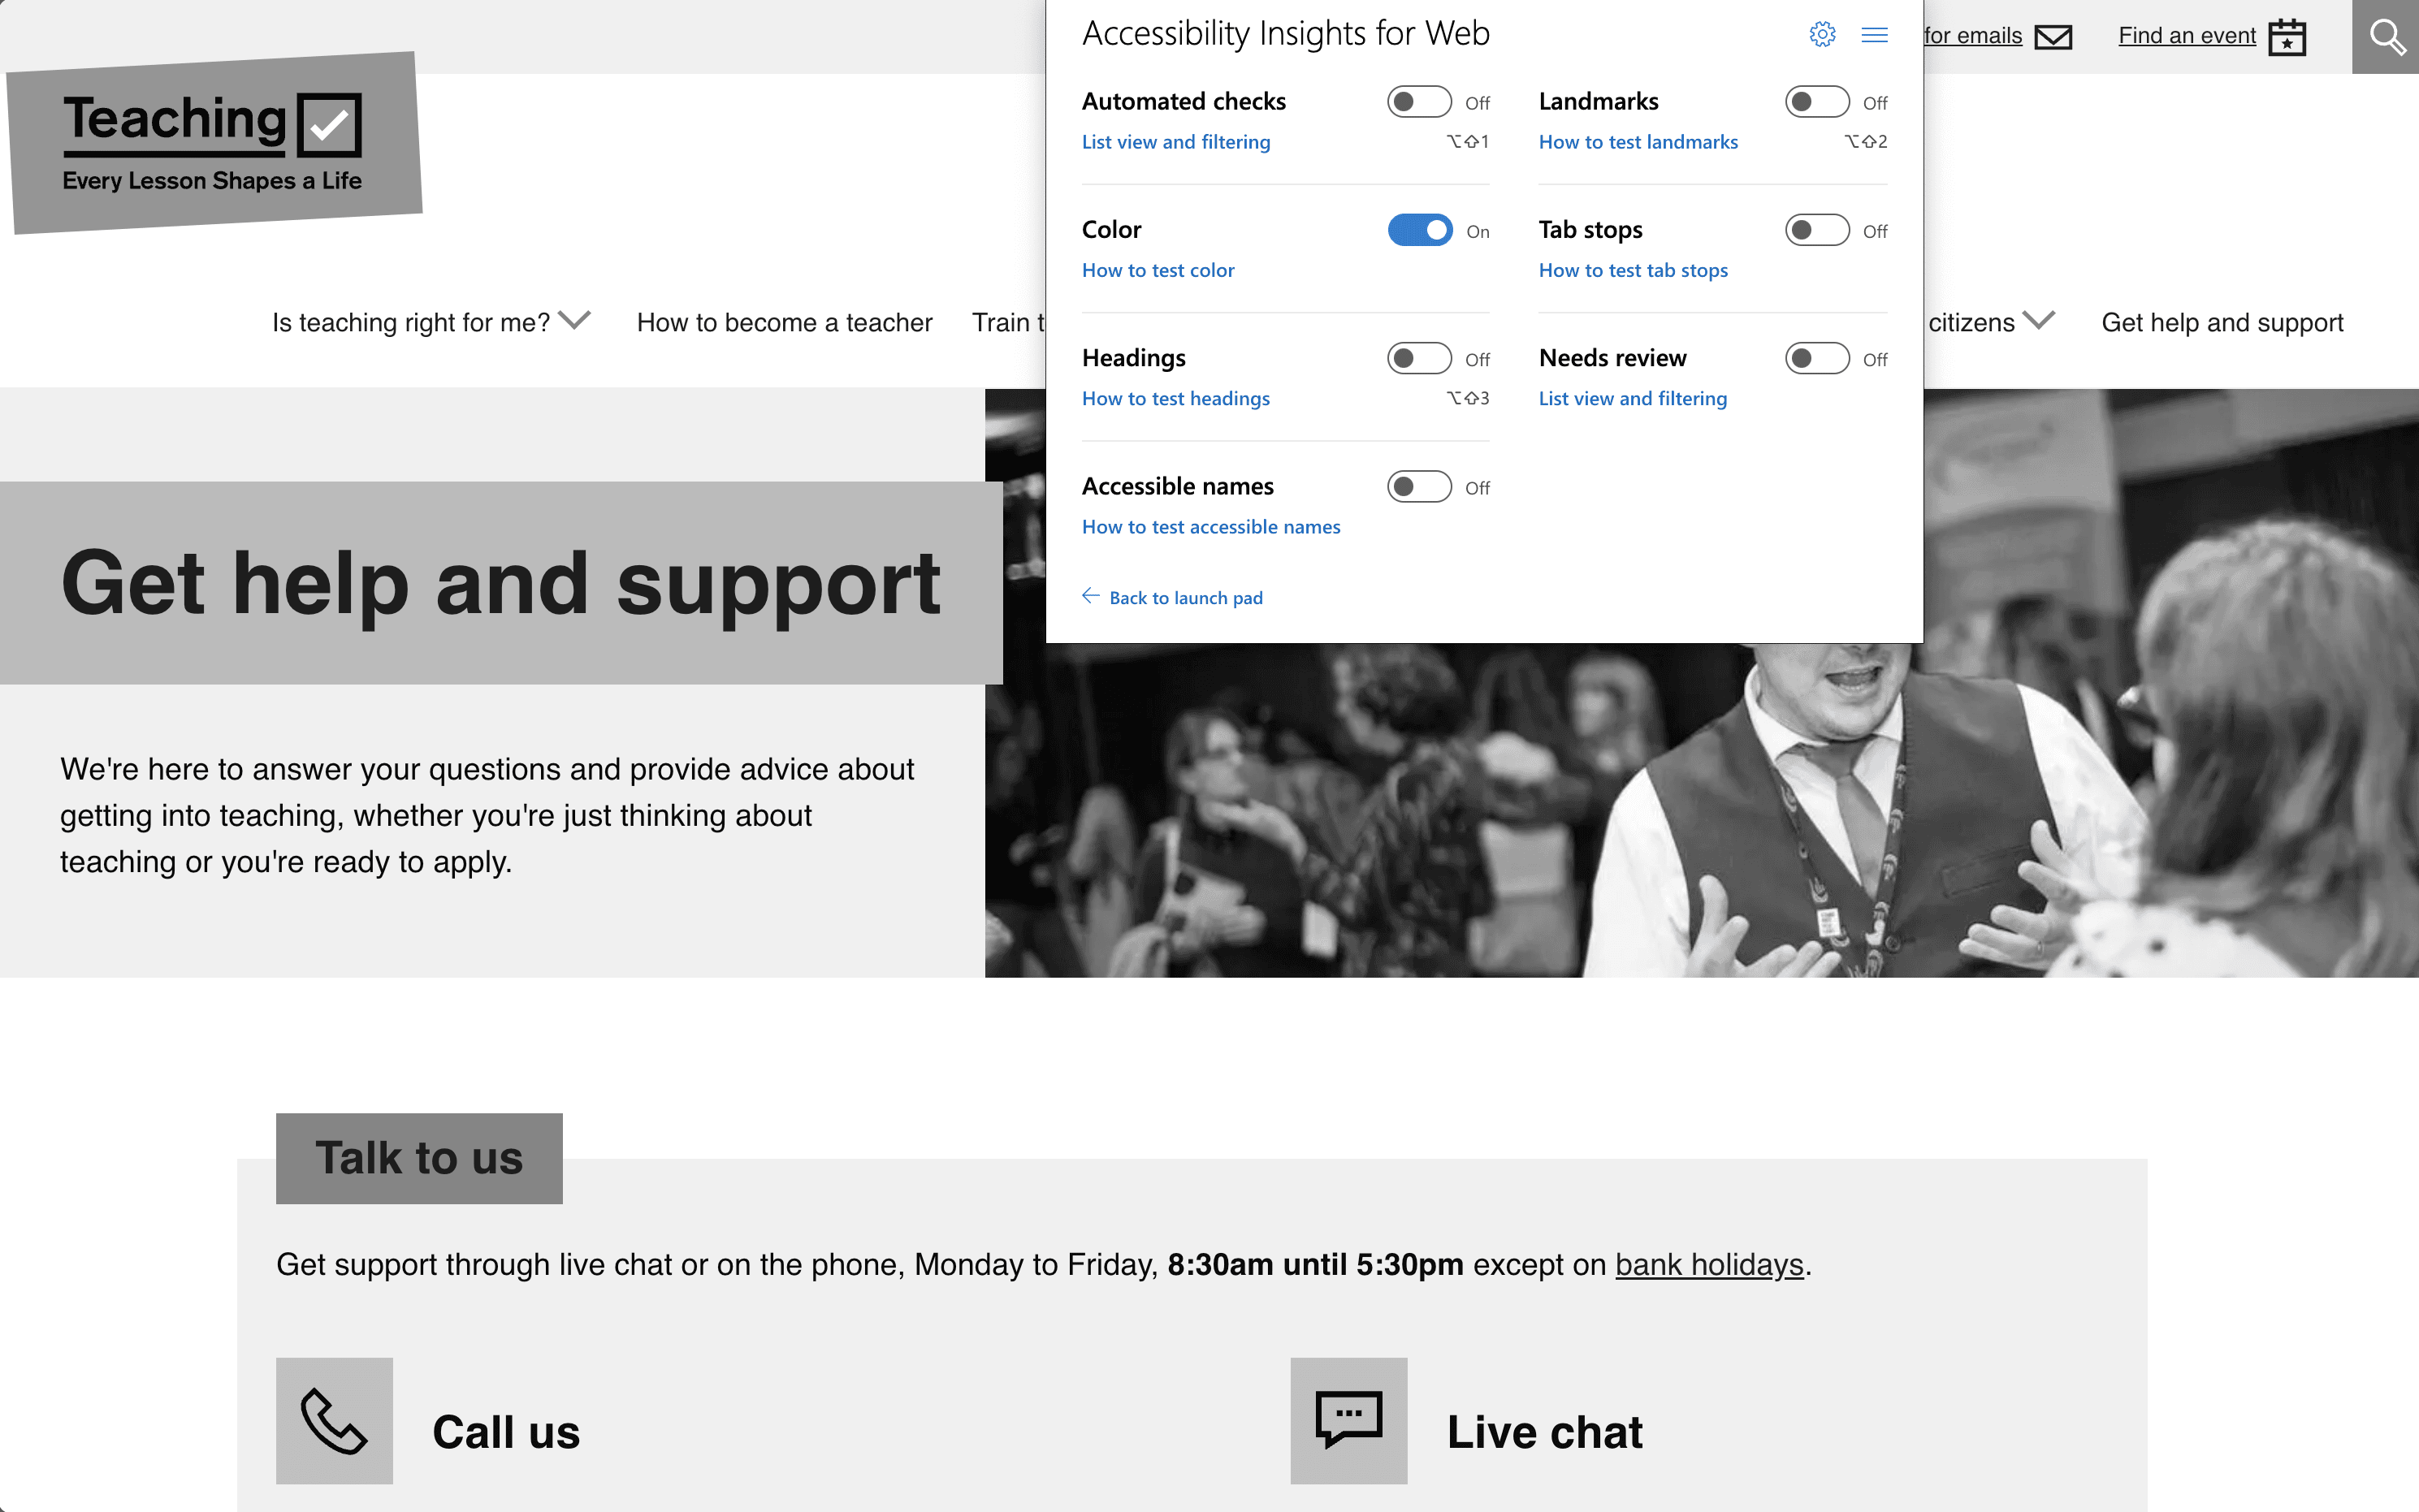This screenshot has width=2419, height=1512.
Task: Open 'How to test landmarks' link
Action: pos(1638,142)
